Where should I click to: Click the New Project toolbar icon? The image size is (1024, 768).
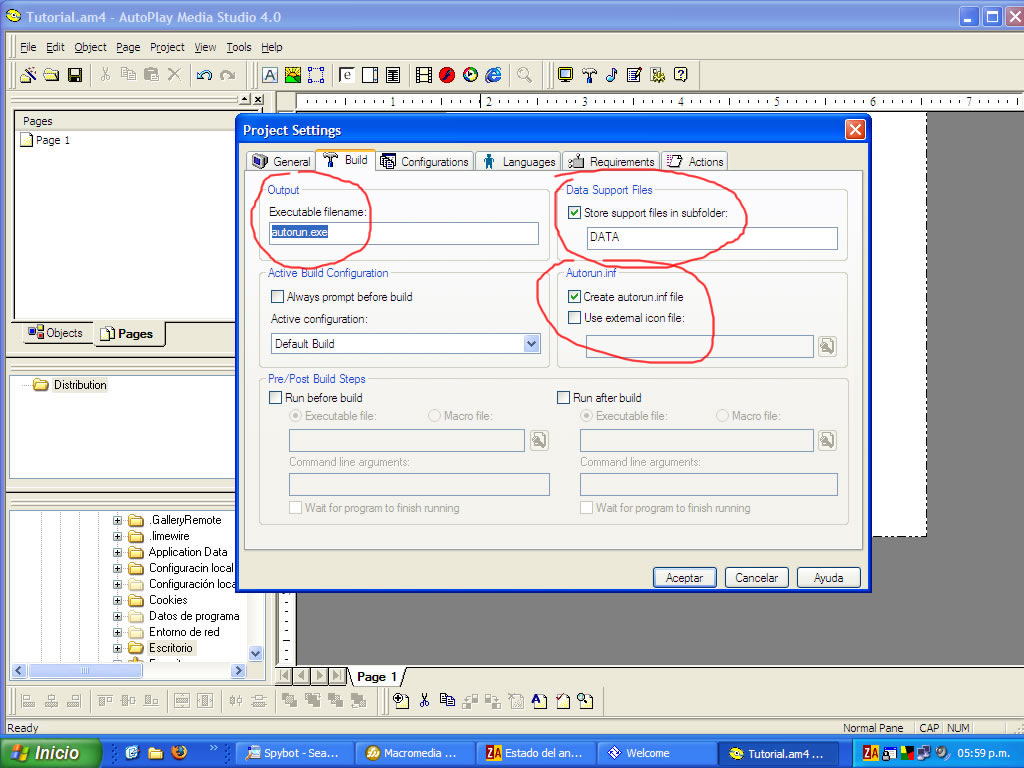(x=28, y=75)
